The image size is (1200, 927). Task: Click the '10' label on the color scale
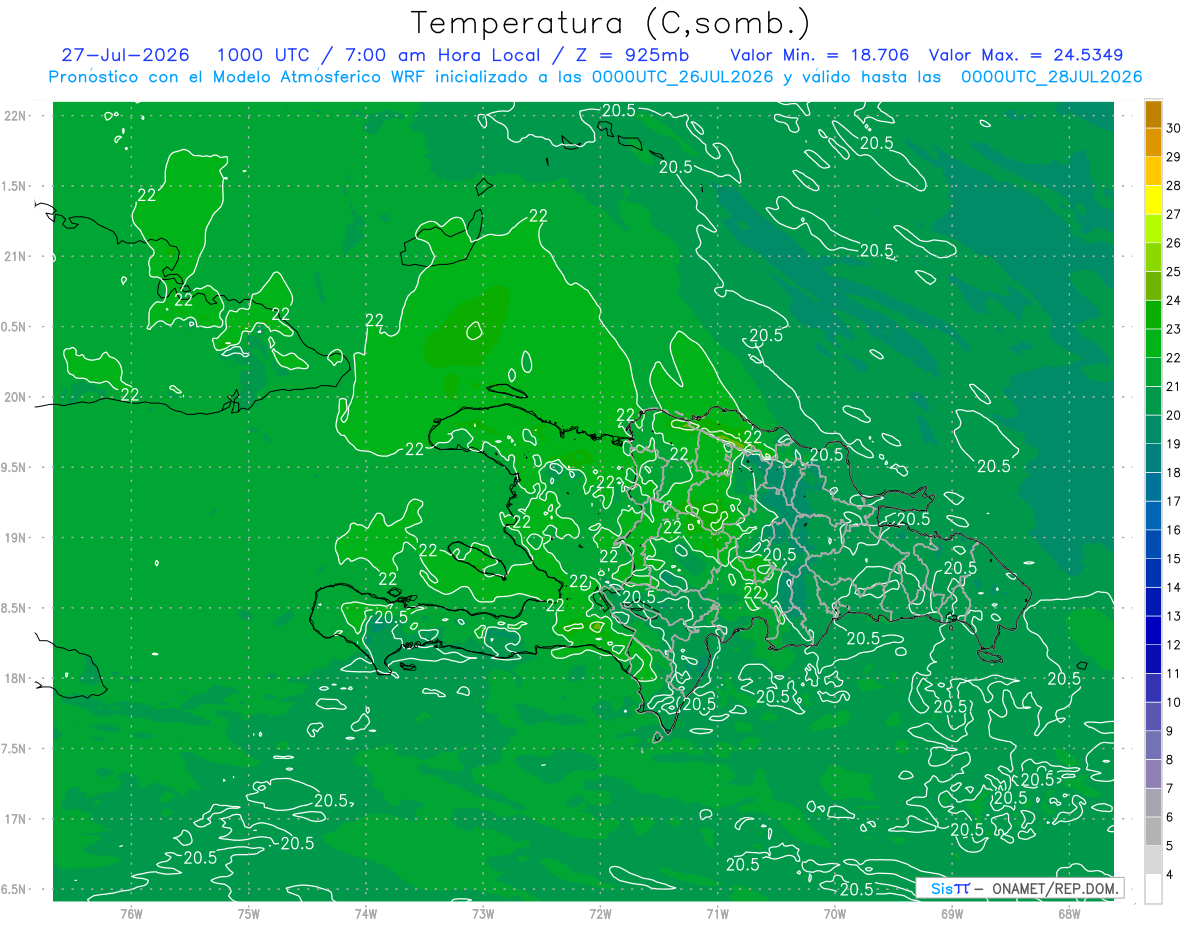click(x=1174, y=702)
